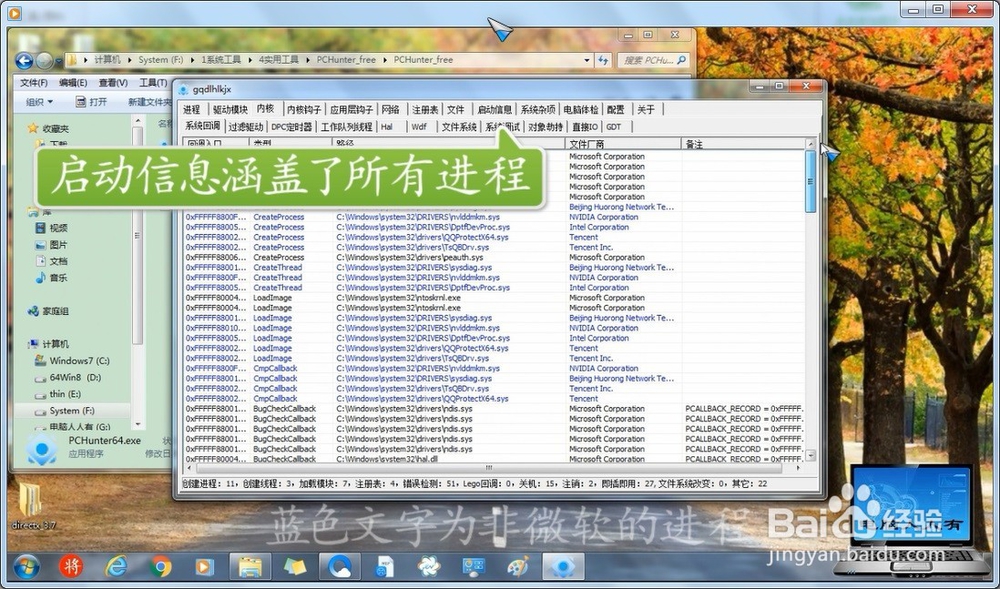Select the 直接IO sub-tab
1000x589 pixels.
585,127
